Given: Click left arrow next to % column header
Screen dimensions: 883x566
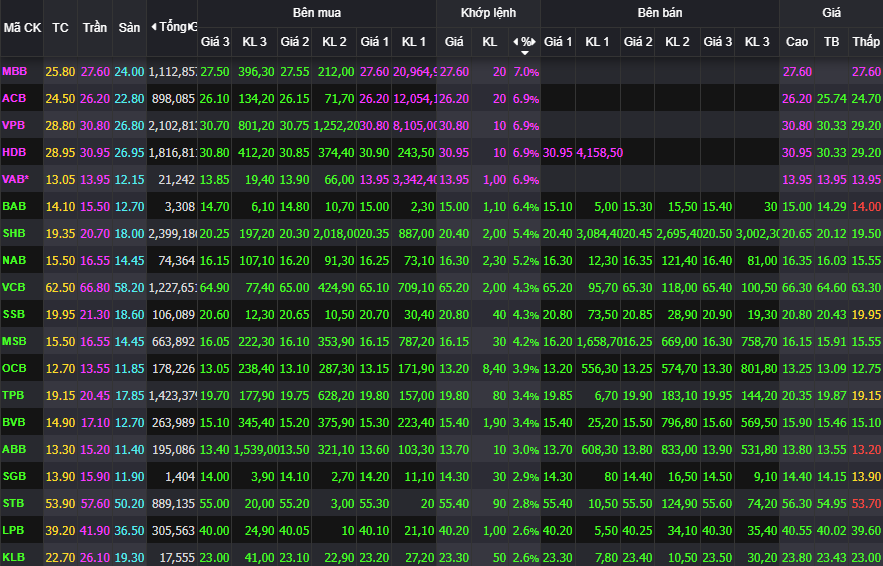Looking at the screenshot, I should 515,42.
